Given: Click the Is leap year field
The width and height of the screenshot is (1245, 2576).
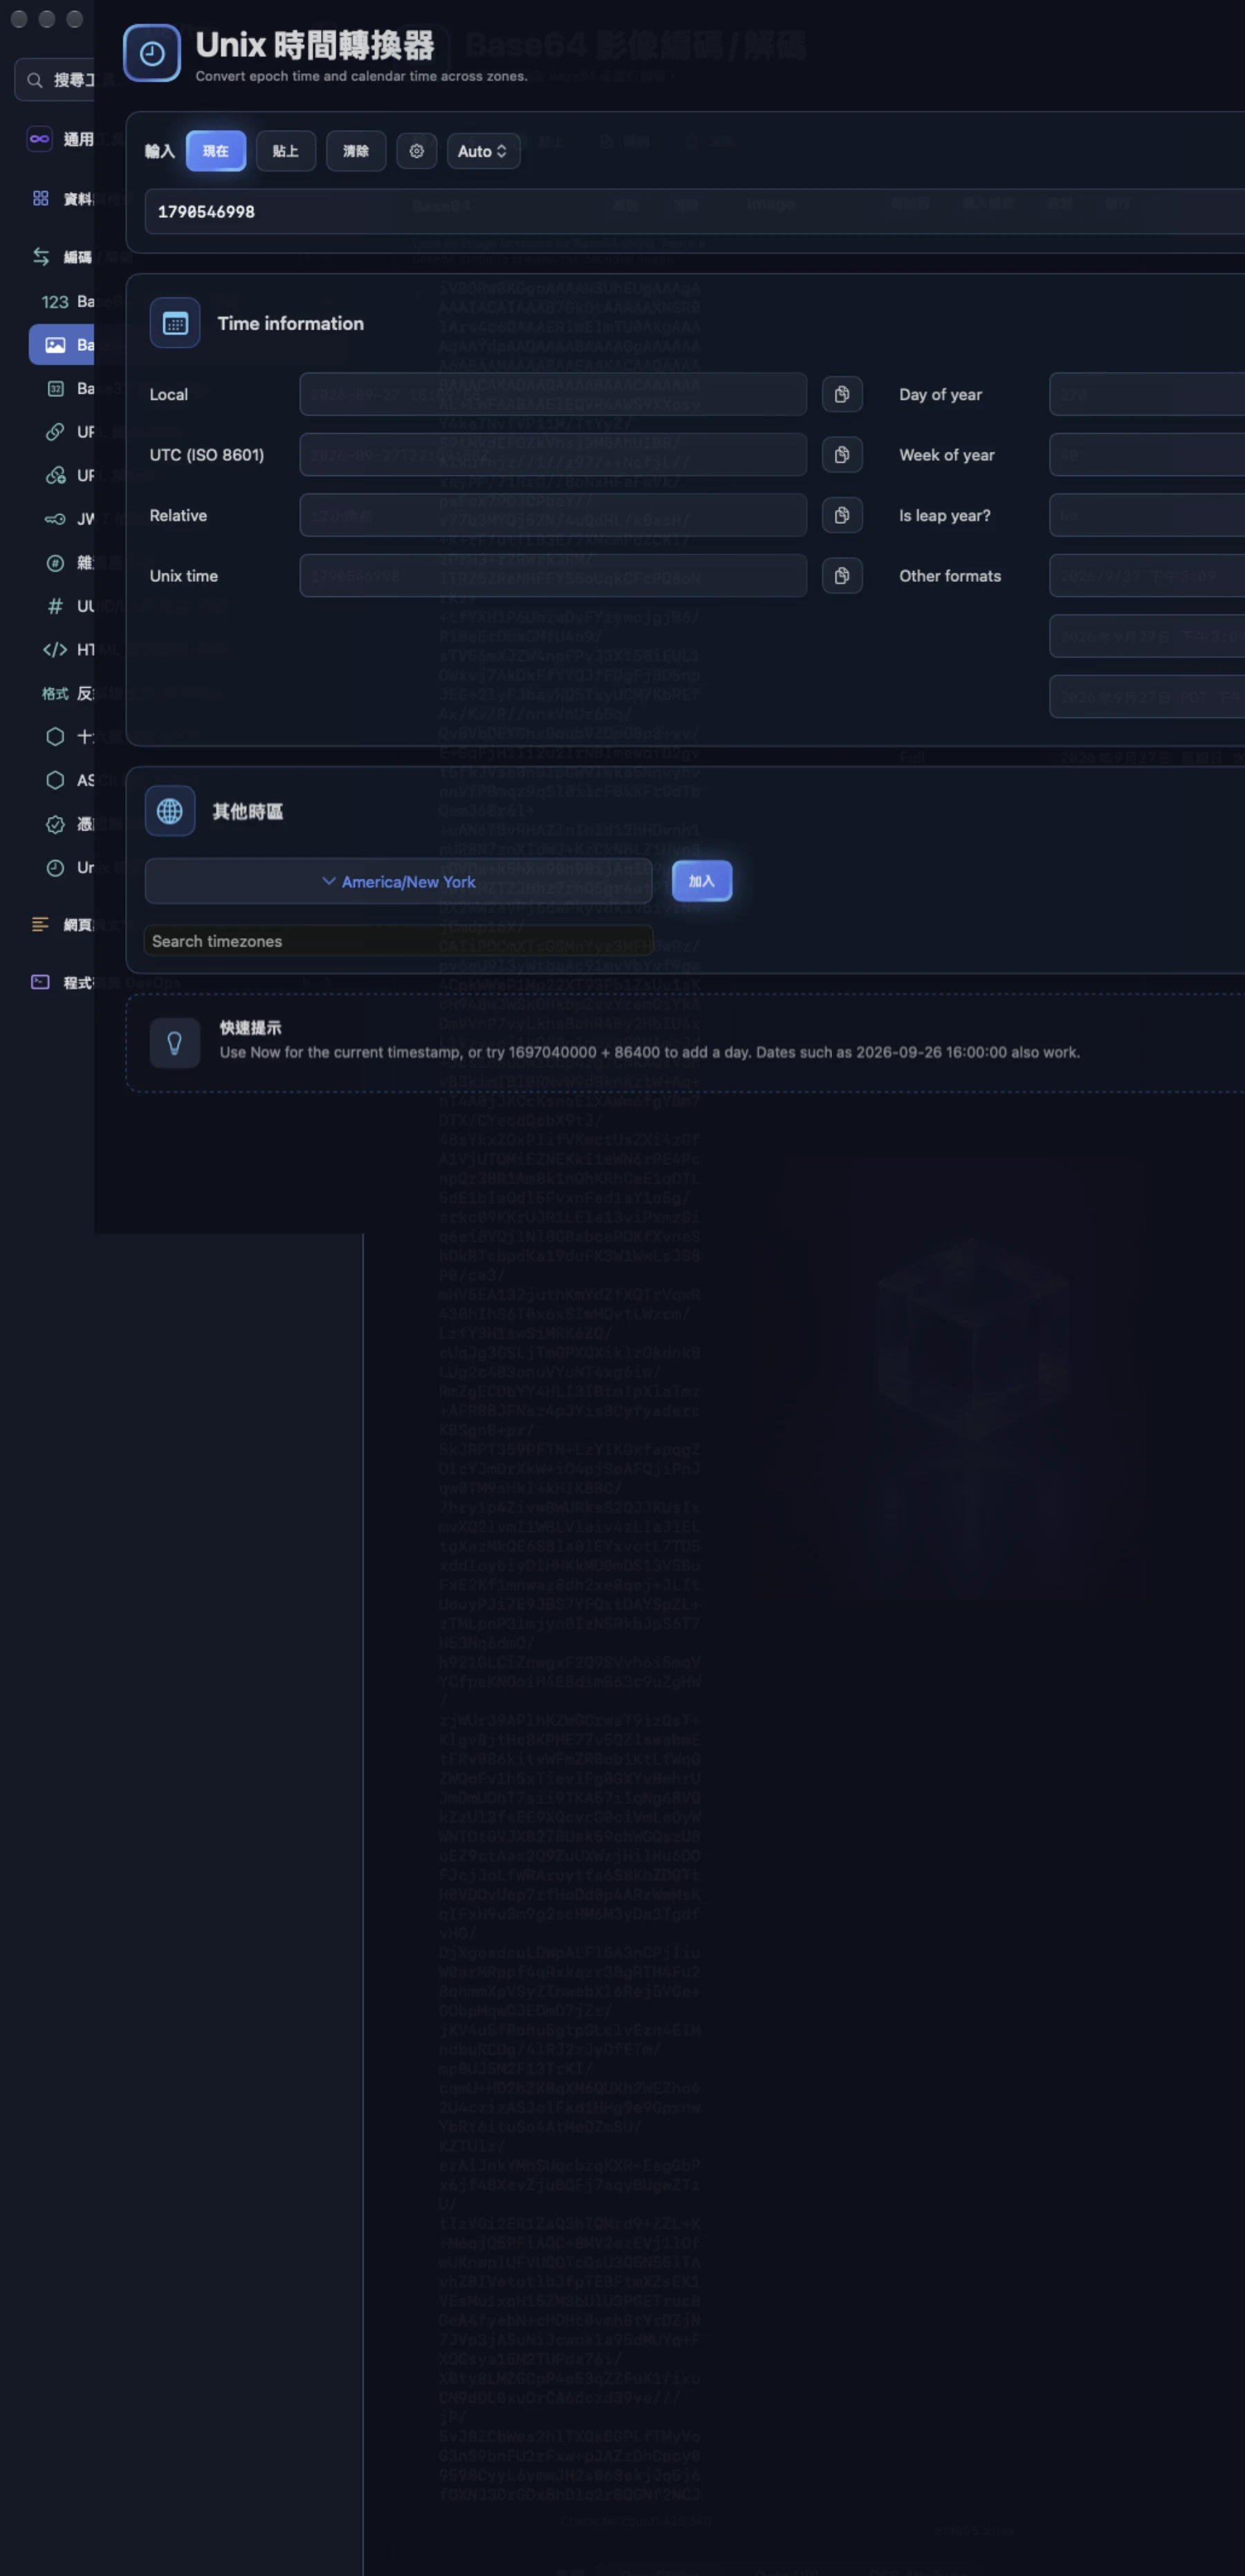Looking at the screenshot, I should (x=1147, y=515).
